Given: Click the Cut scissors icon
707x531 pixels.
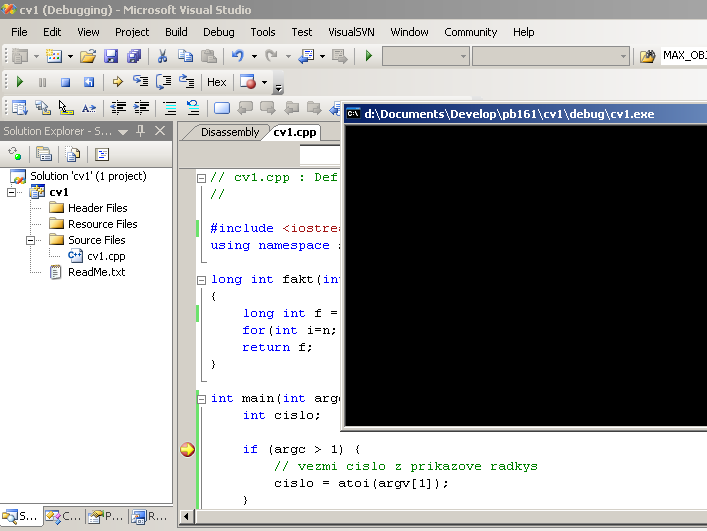Looking at the screenshot, I should pos(162,56).
